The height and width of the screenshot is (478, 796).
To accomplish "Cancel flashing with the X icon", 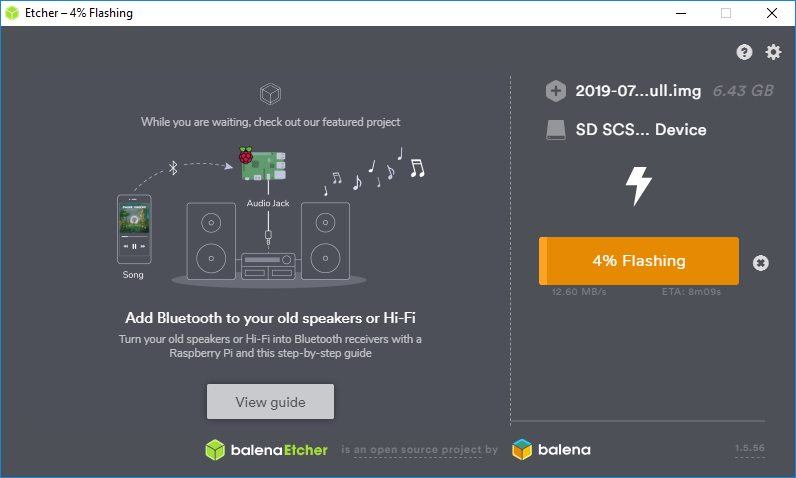I will (x=761, y=262).
